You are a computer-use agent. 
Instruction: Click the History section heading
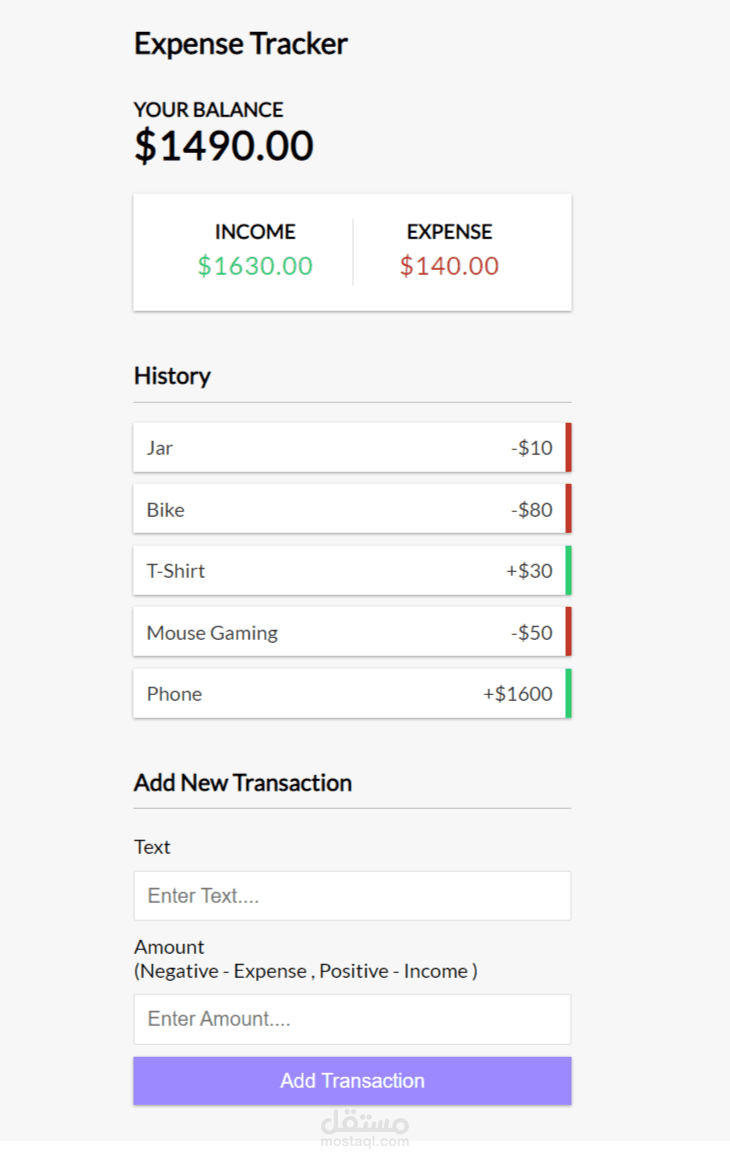[x=172, y=376]
